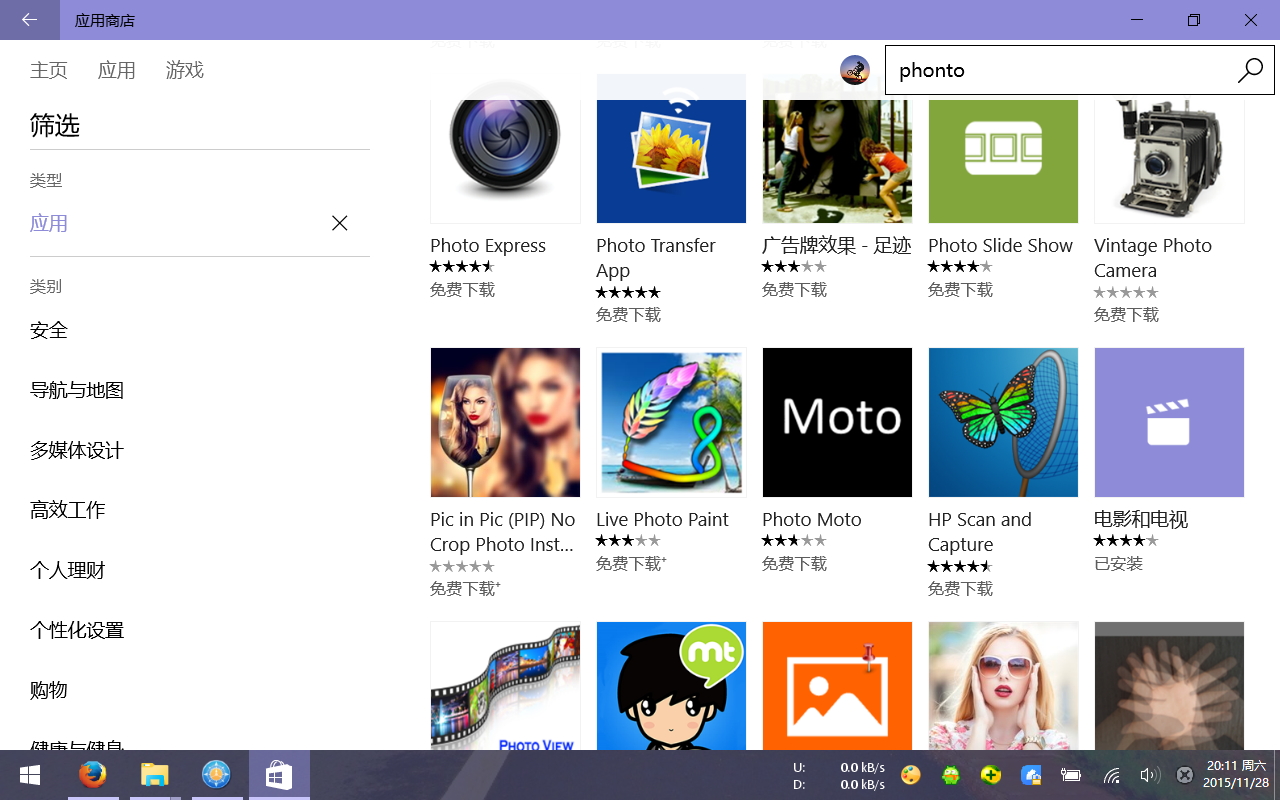This screenshot has width=1280, height=800.
Task: Open File Explorer from the taskbar
Action: 155,775
